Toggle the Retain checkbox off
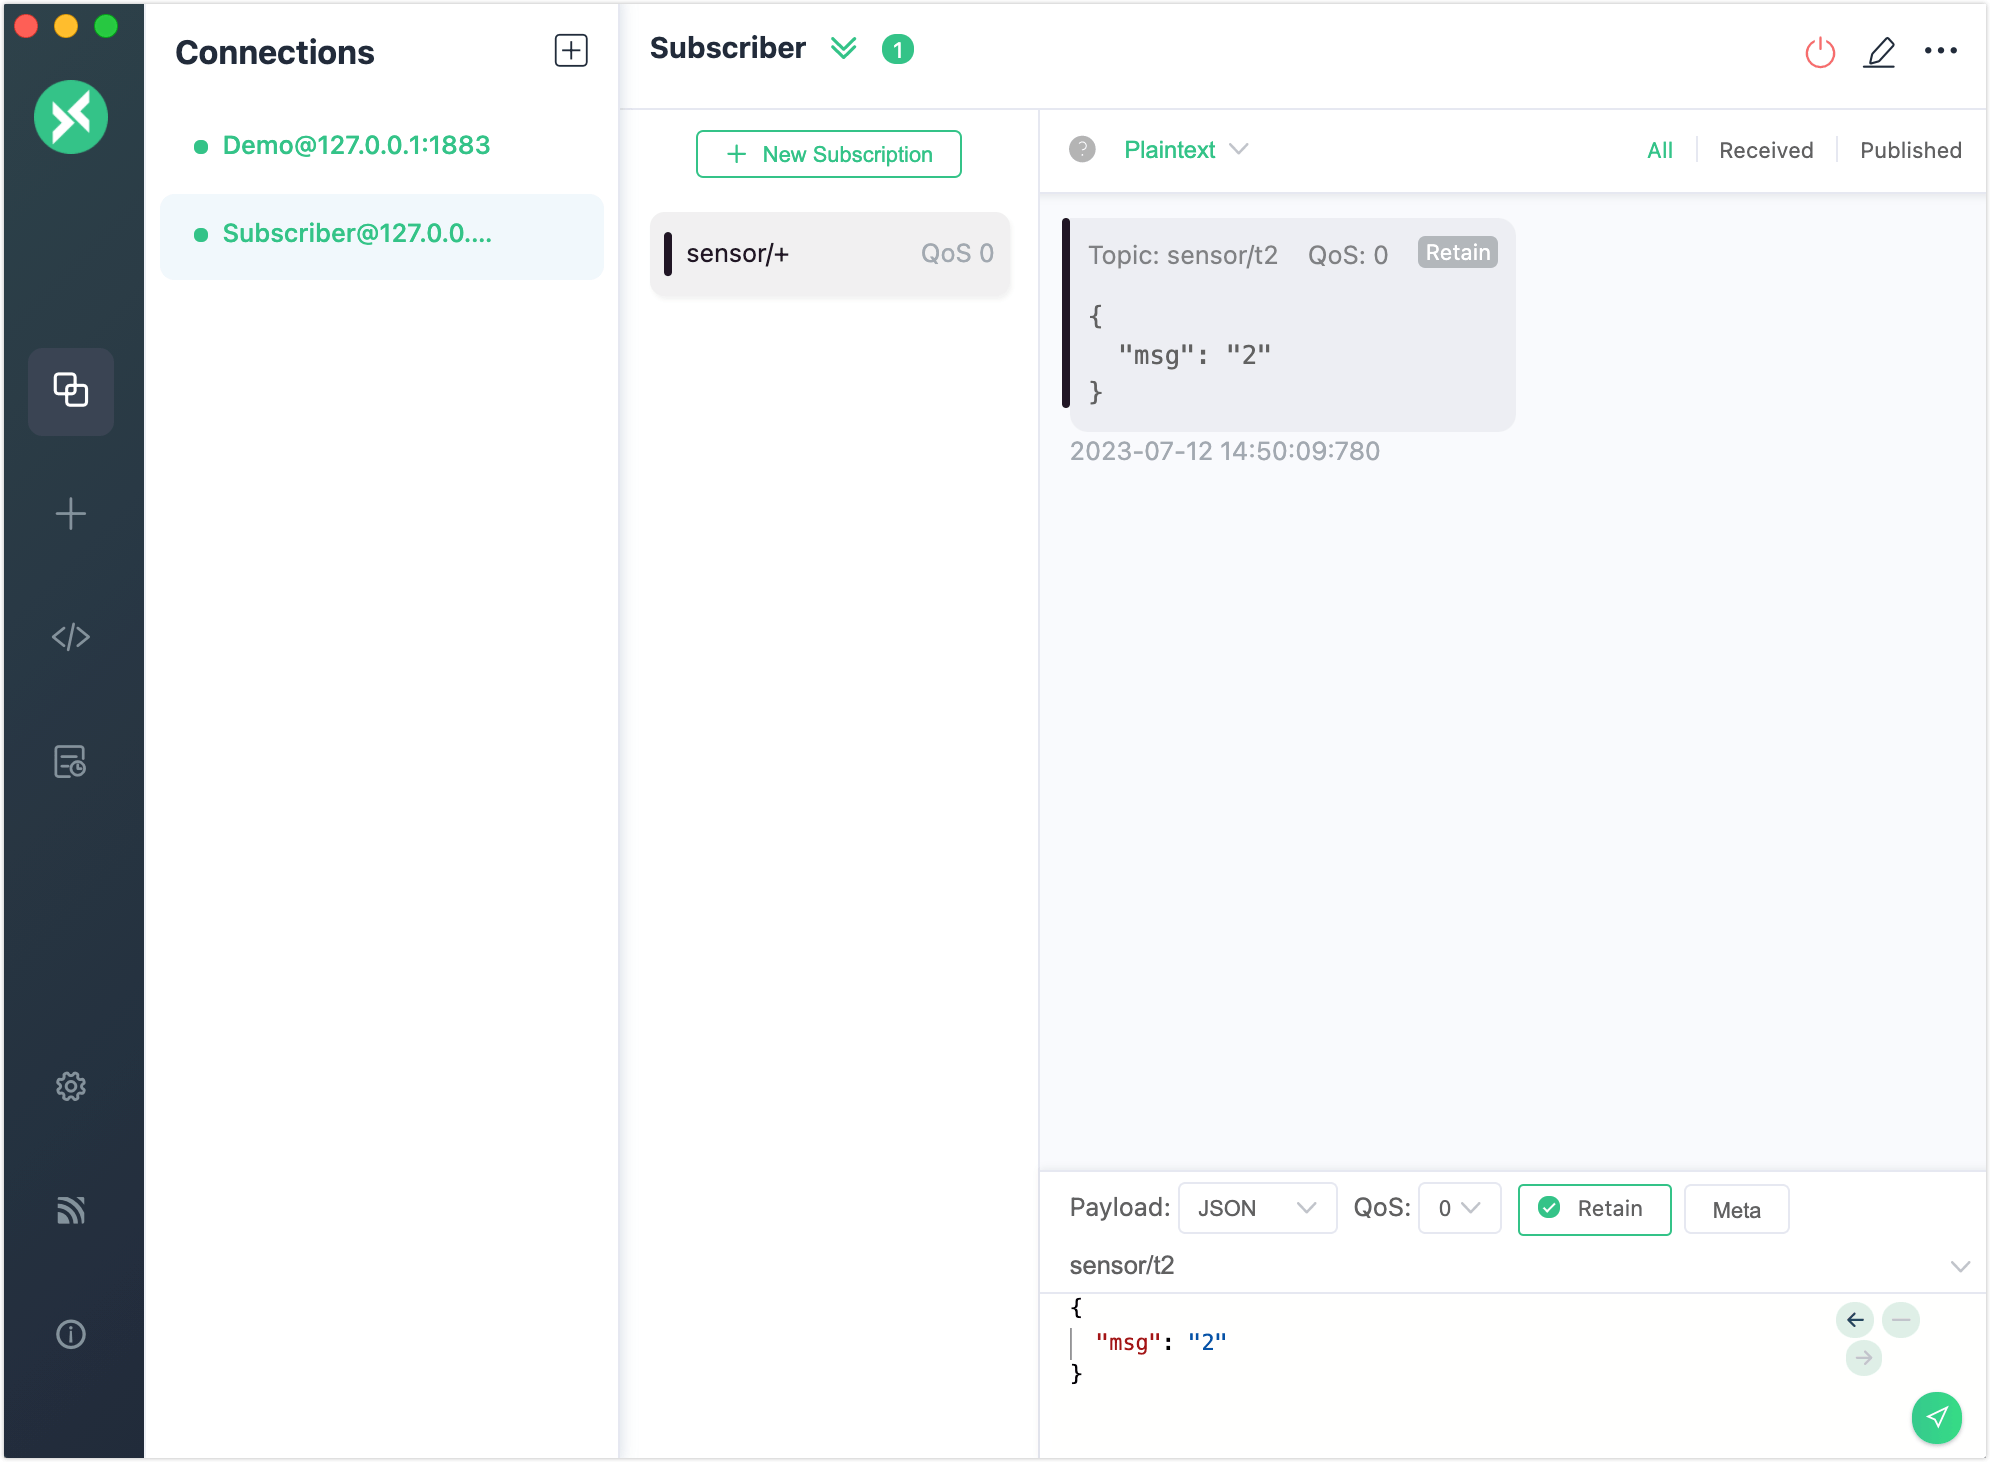1990x1462 pixels. point(1593,1209)
